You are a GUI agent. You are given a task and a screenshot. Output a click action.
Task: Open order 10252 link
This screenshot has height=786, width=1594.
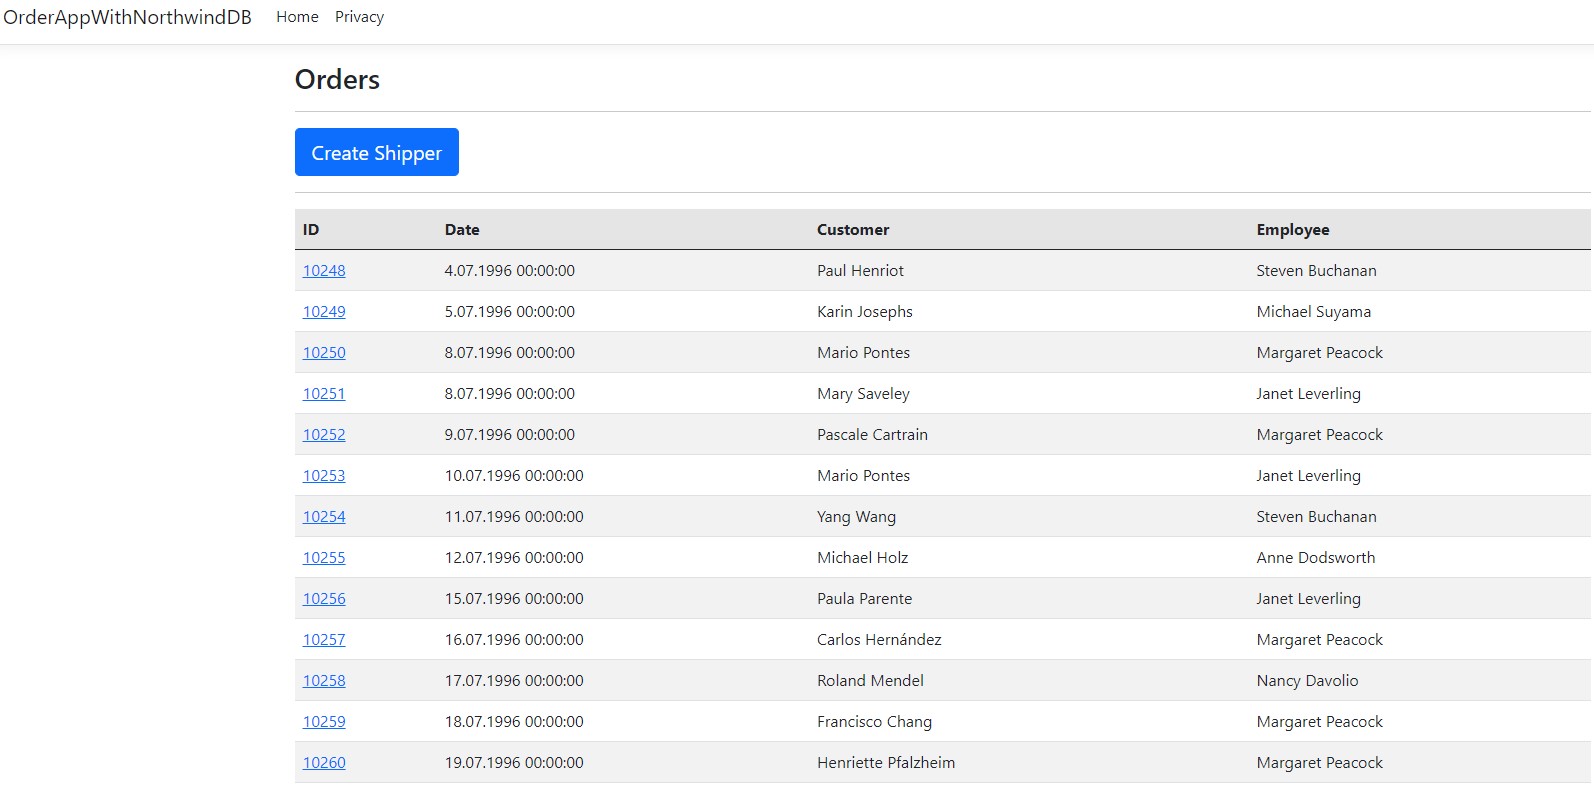324,435
